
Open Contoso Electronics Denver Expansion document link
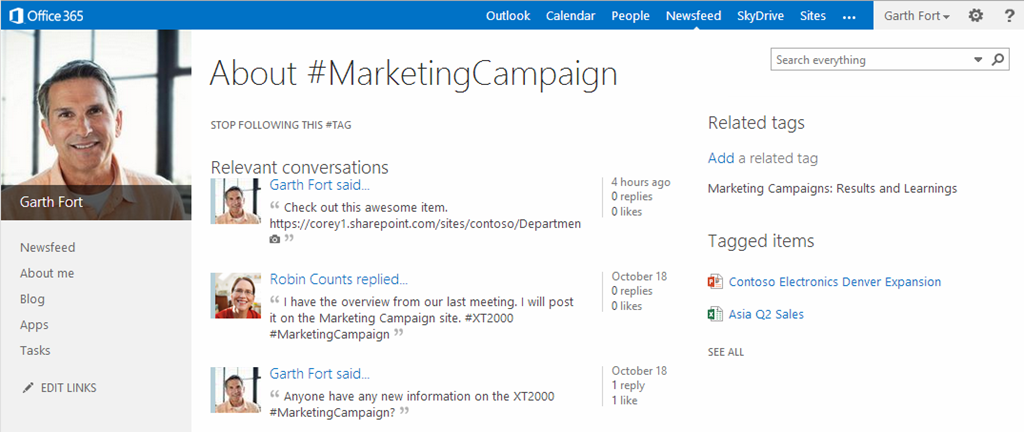[835, 282]
